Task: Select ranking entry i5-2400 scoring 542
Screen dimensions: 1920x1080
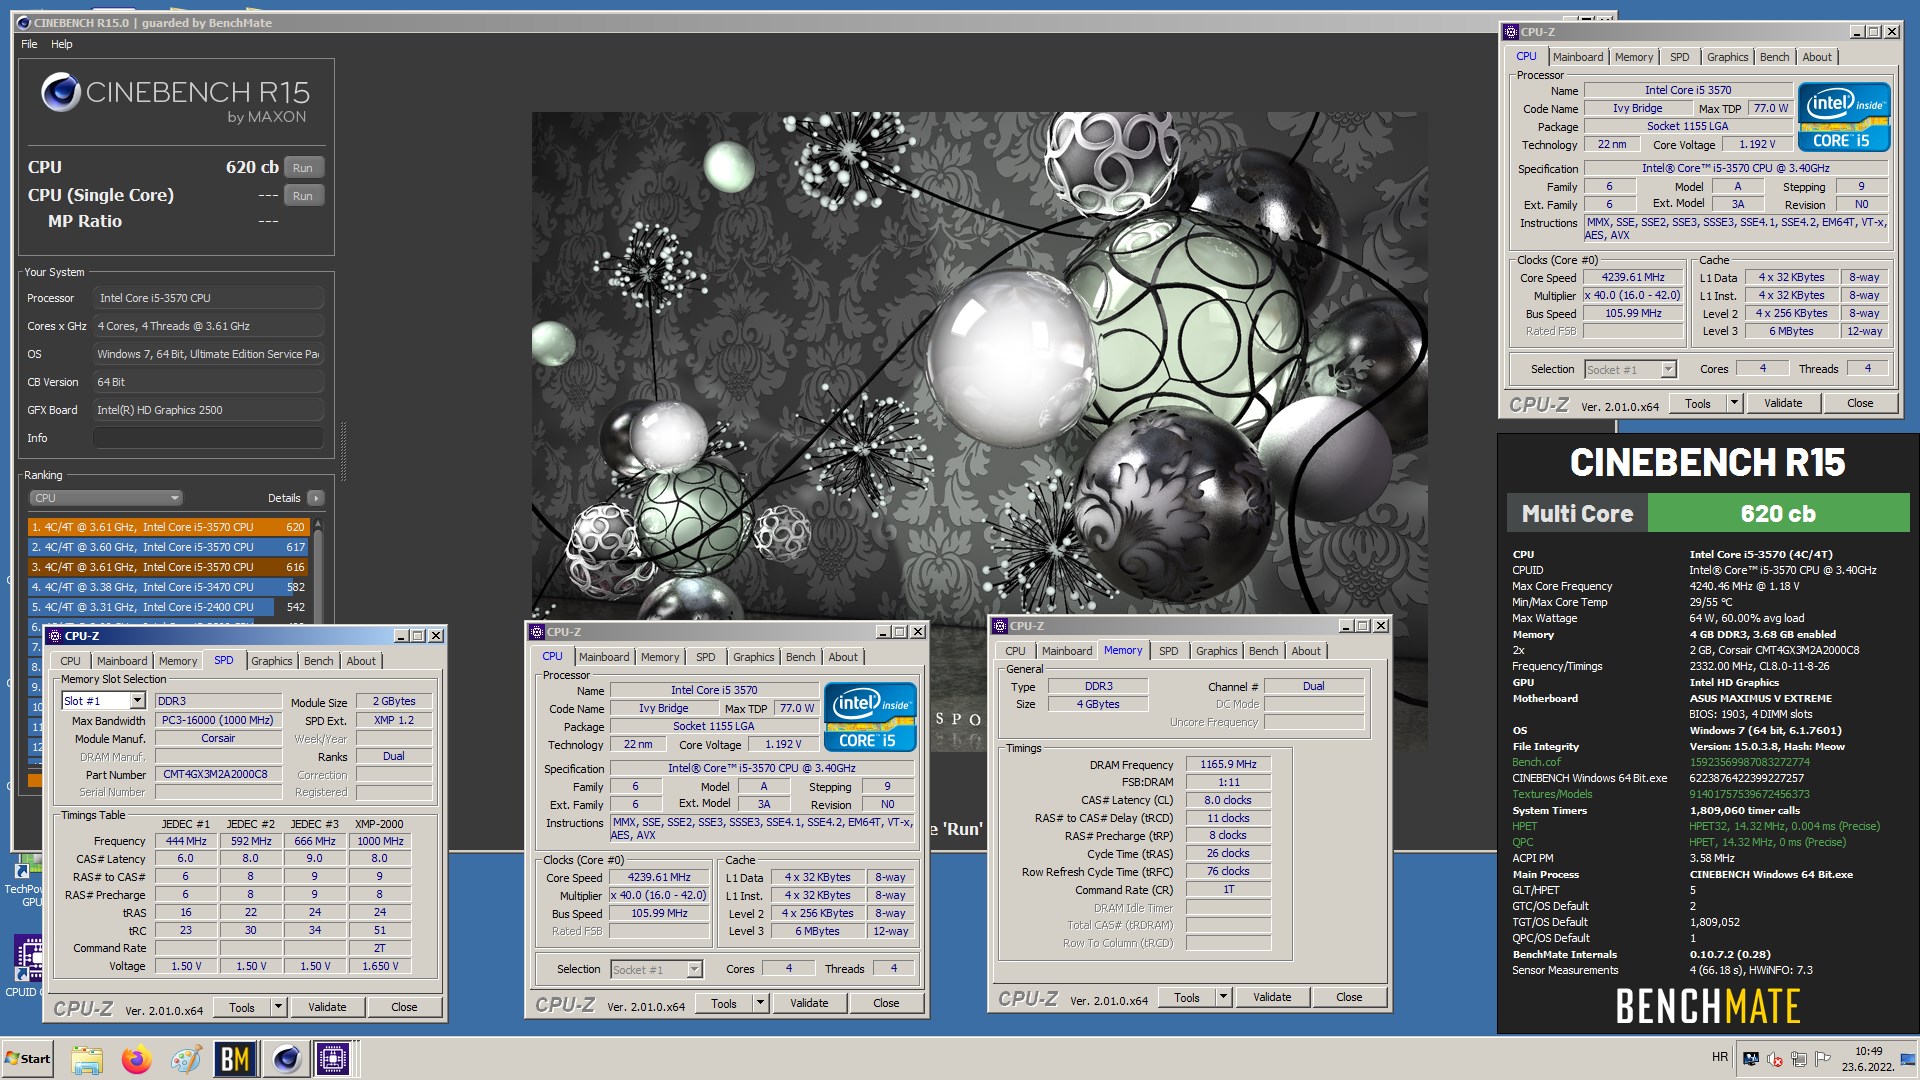Action: pyautogui.click(x=168, y=607)
